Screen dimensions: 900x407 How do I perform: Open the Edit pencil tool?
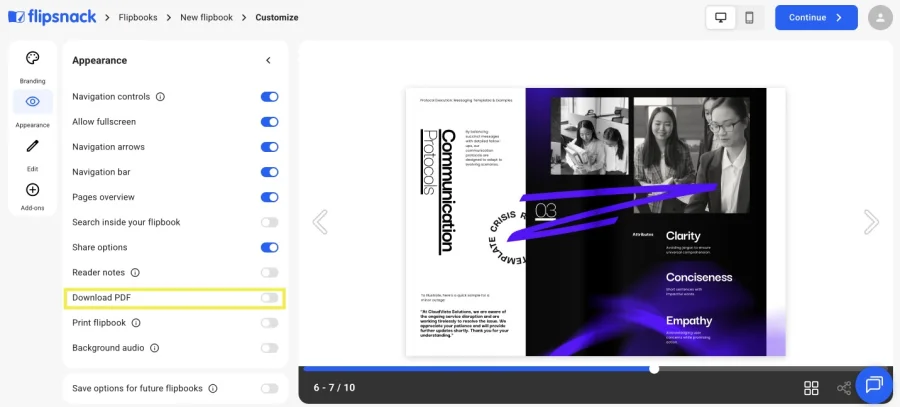33,146
